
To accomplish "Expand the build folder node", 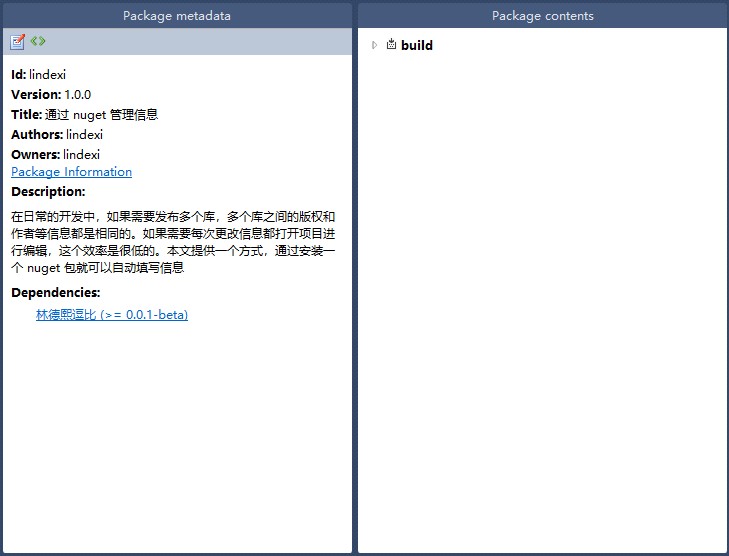I will tap(374, 45).
